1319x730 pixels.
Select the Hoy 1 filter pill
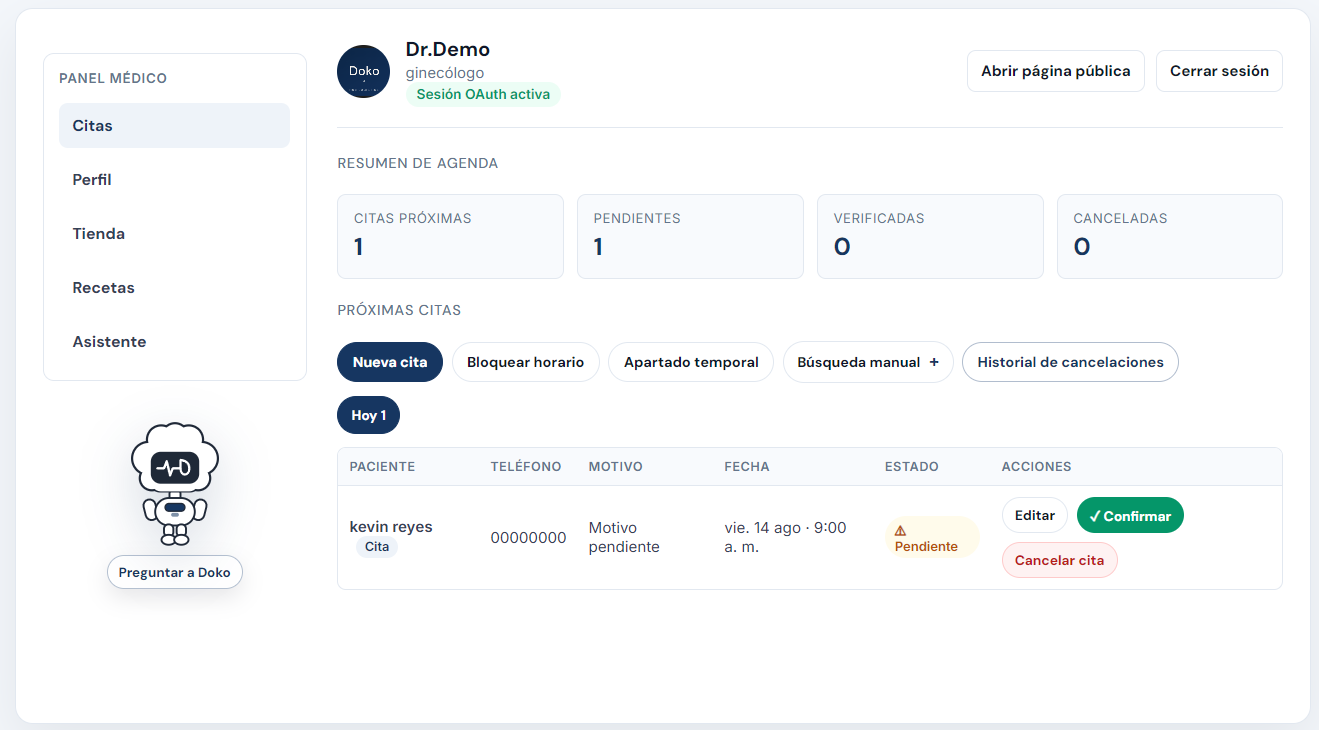(x=368, y=415)
